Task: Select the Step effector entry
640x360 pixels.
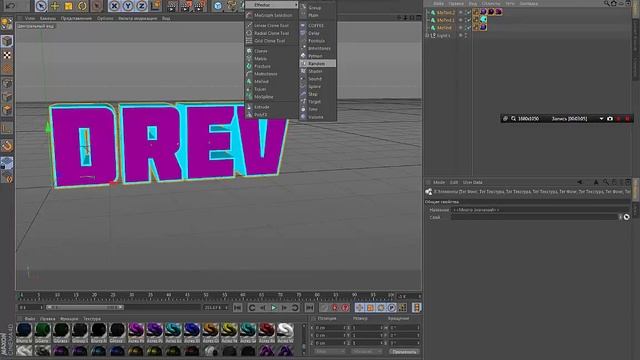Action: pyautogui.click(x=318, y=94)
